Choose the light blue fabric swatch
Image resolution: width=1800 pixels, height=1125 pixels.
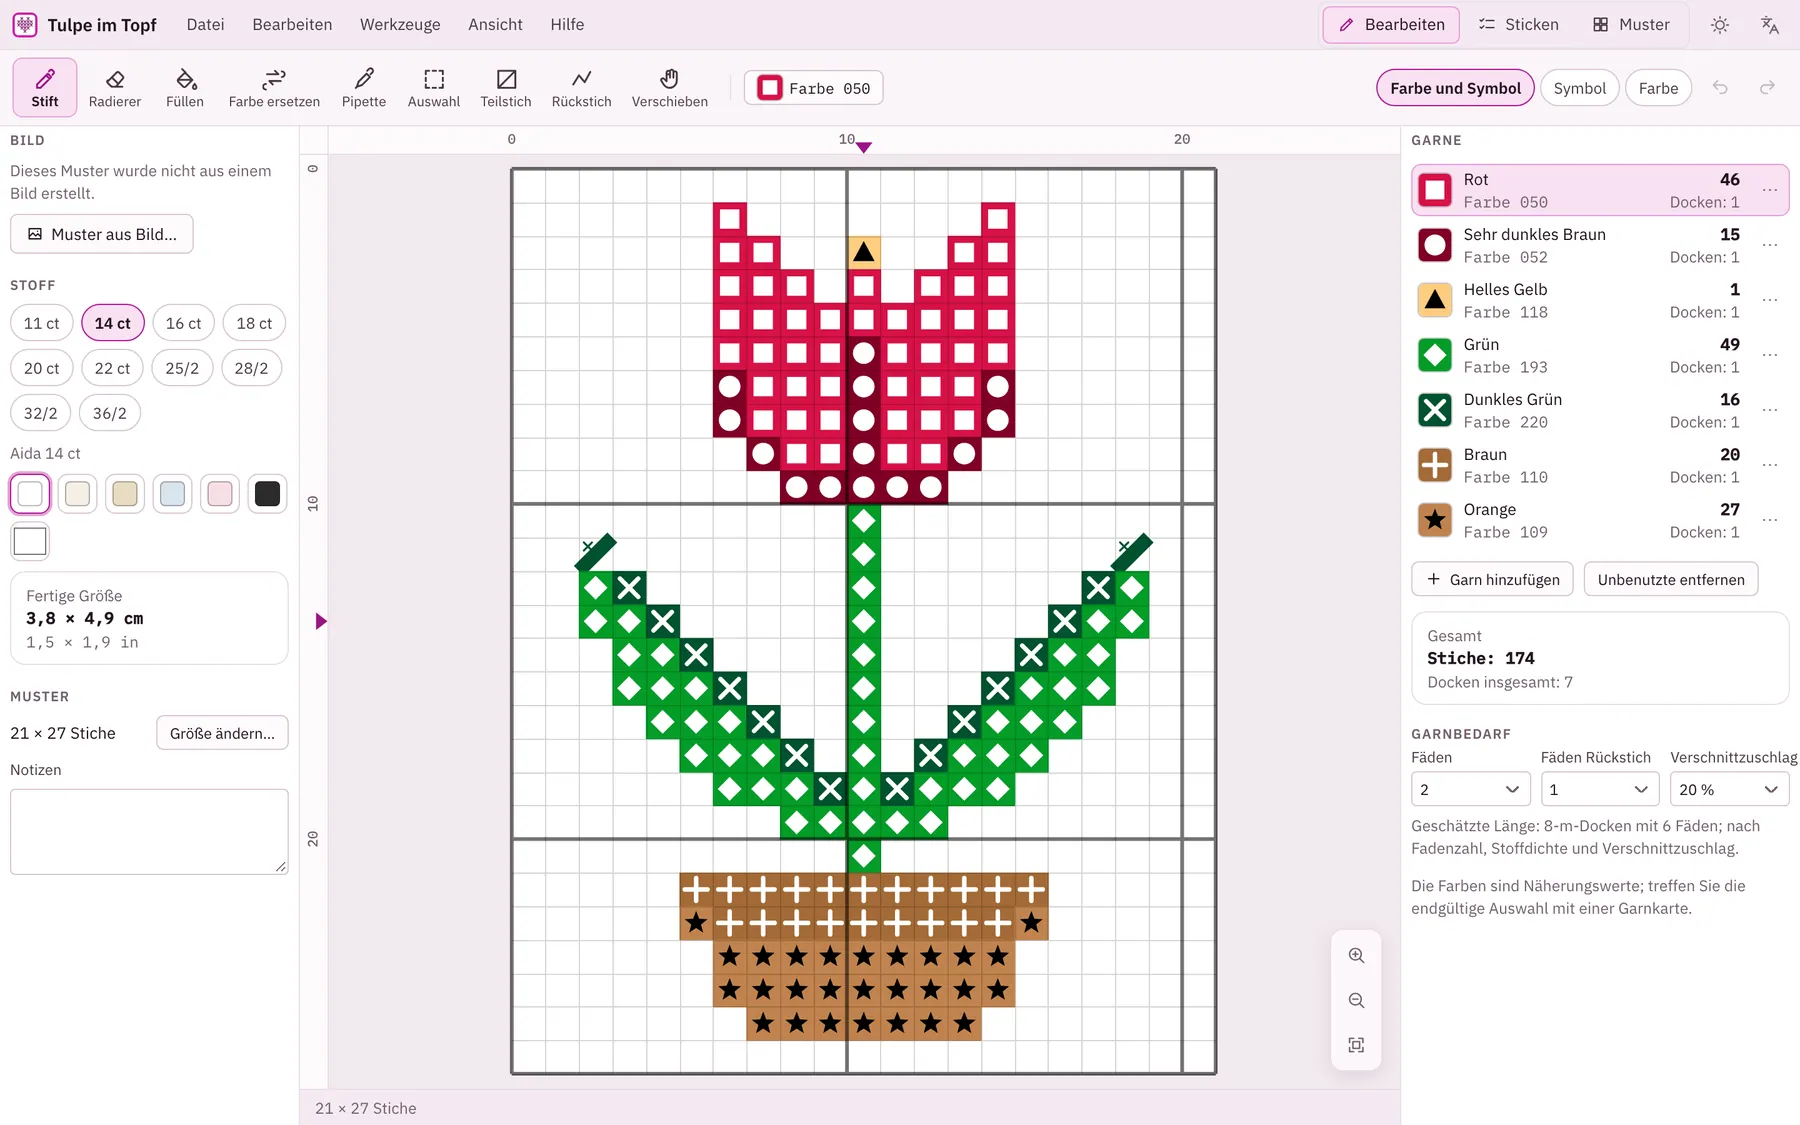pos(173,494)
